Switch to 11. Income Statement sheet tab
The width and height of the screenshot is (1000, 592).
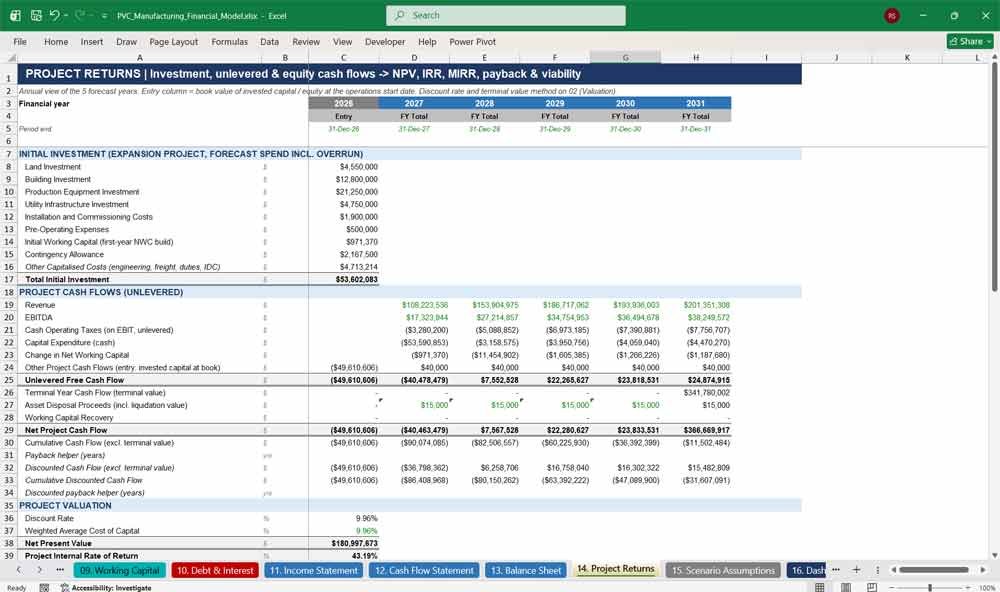pos(314,570)
